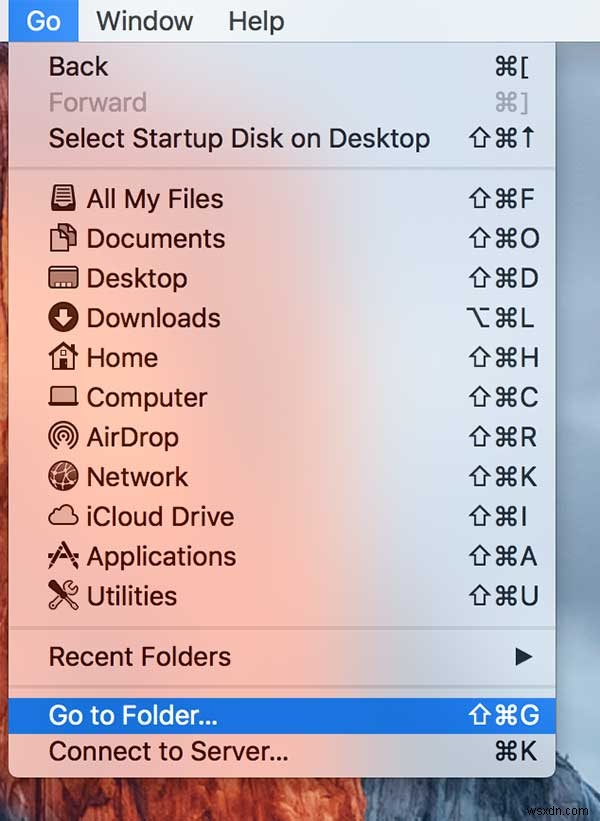
Task: Expand the Recent Folders submenu
Action: (x=138, y=657)
